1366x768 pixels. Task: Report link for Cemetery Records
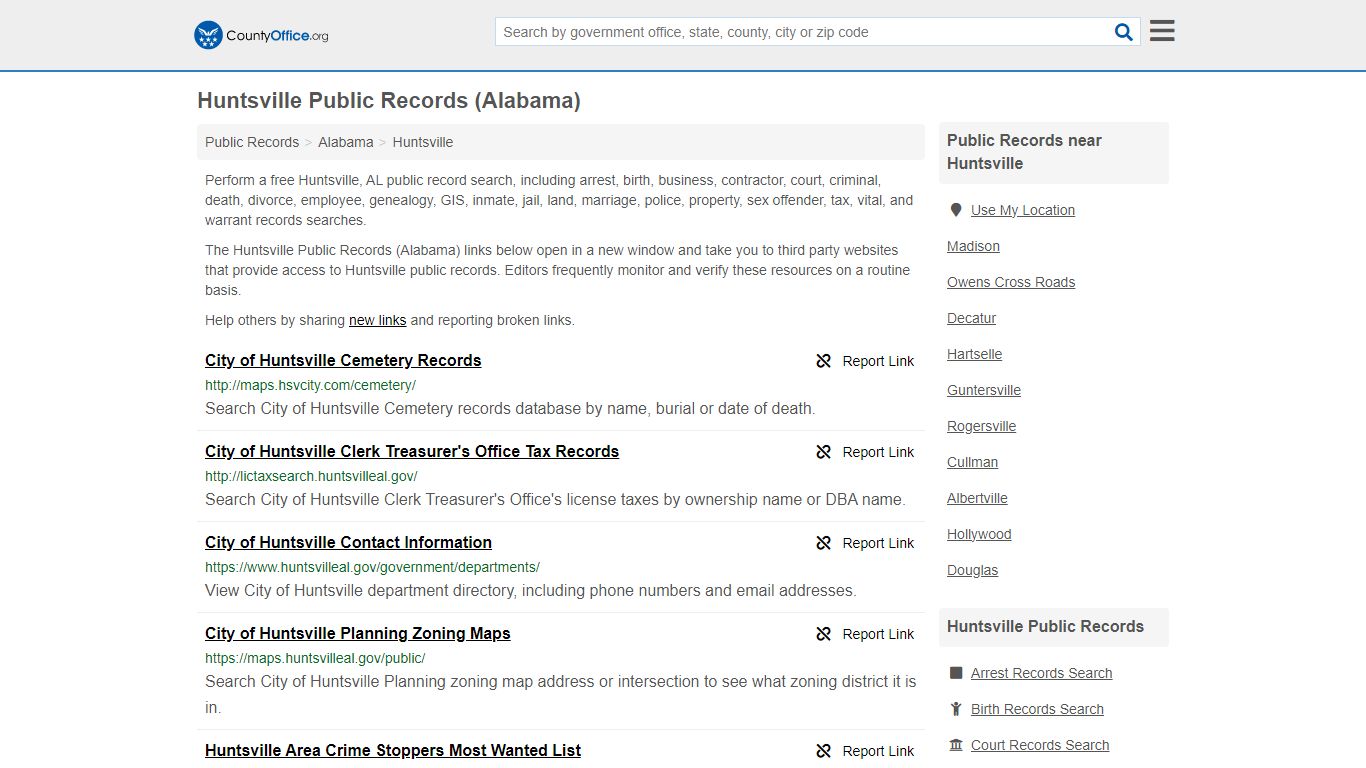click(878, 361)
